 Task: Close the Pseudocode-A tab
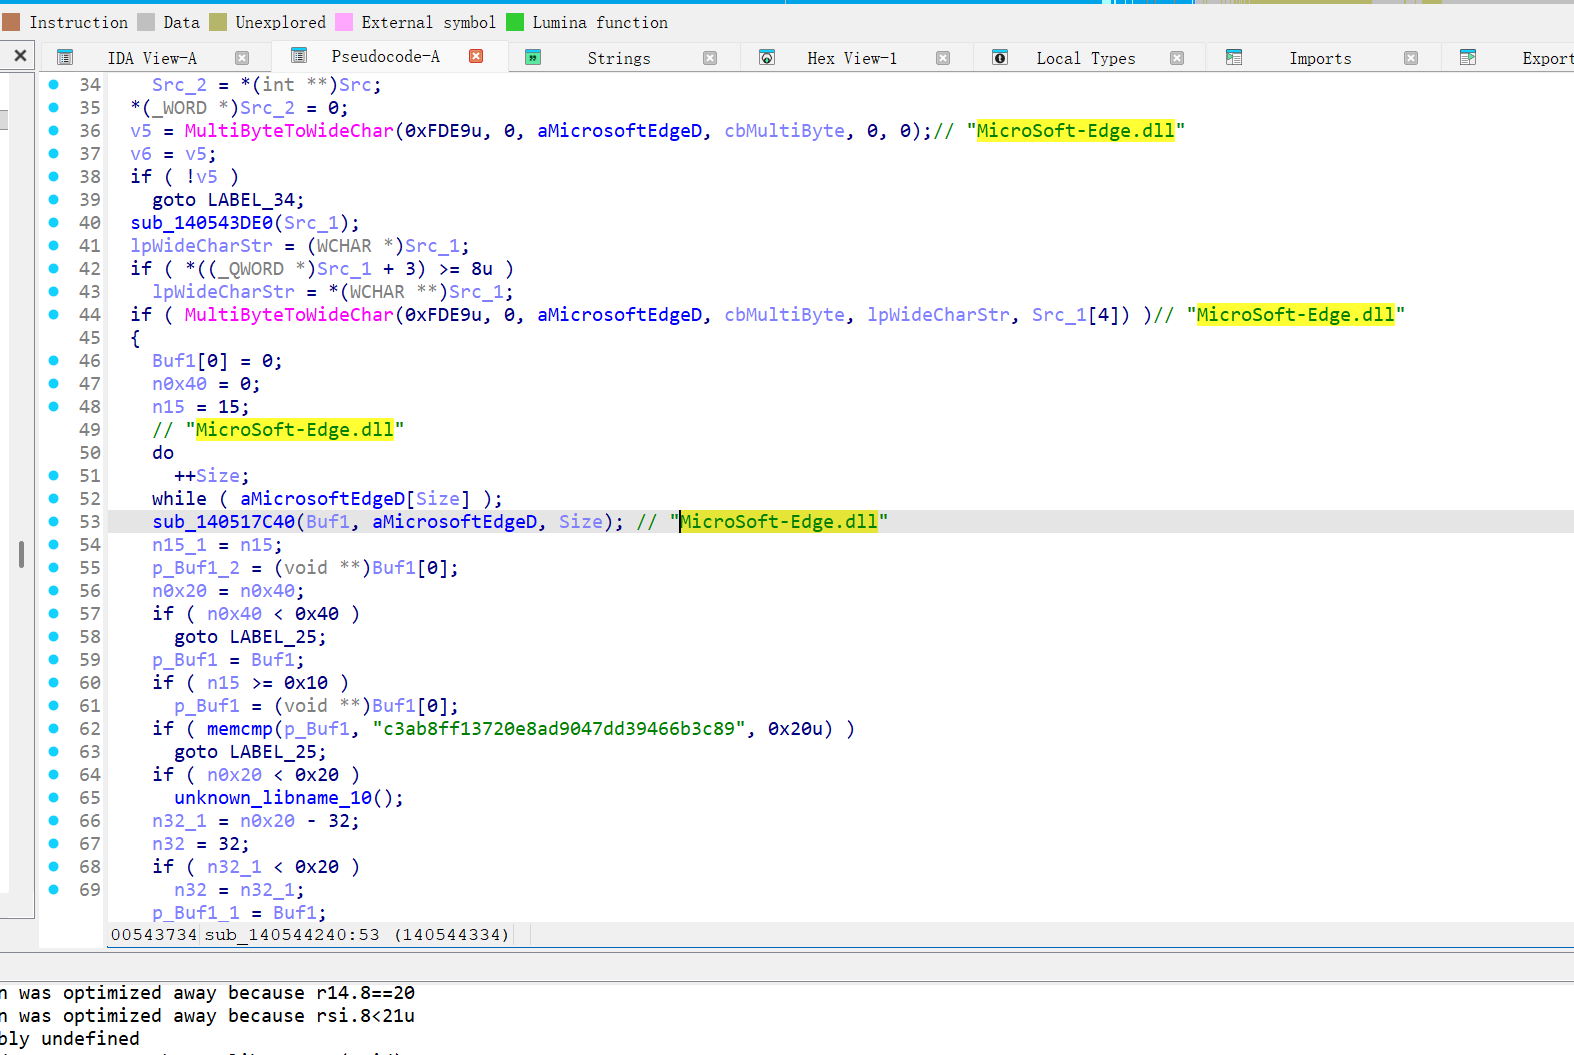click(476, 56)
